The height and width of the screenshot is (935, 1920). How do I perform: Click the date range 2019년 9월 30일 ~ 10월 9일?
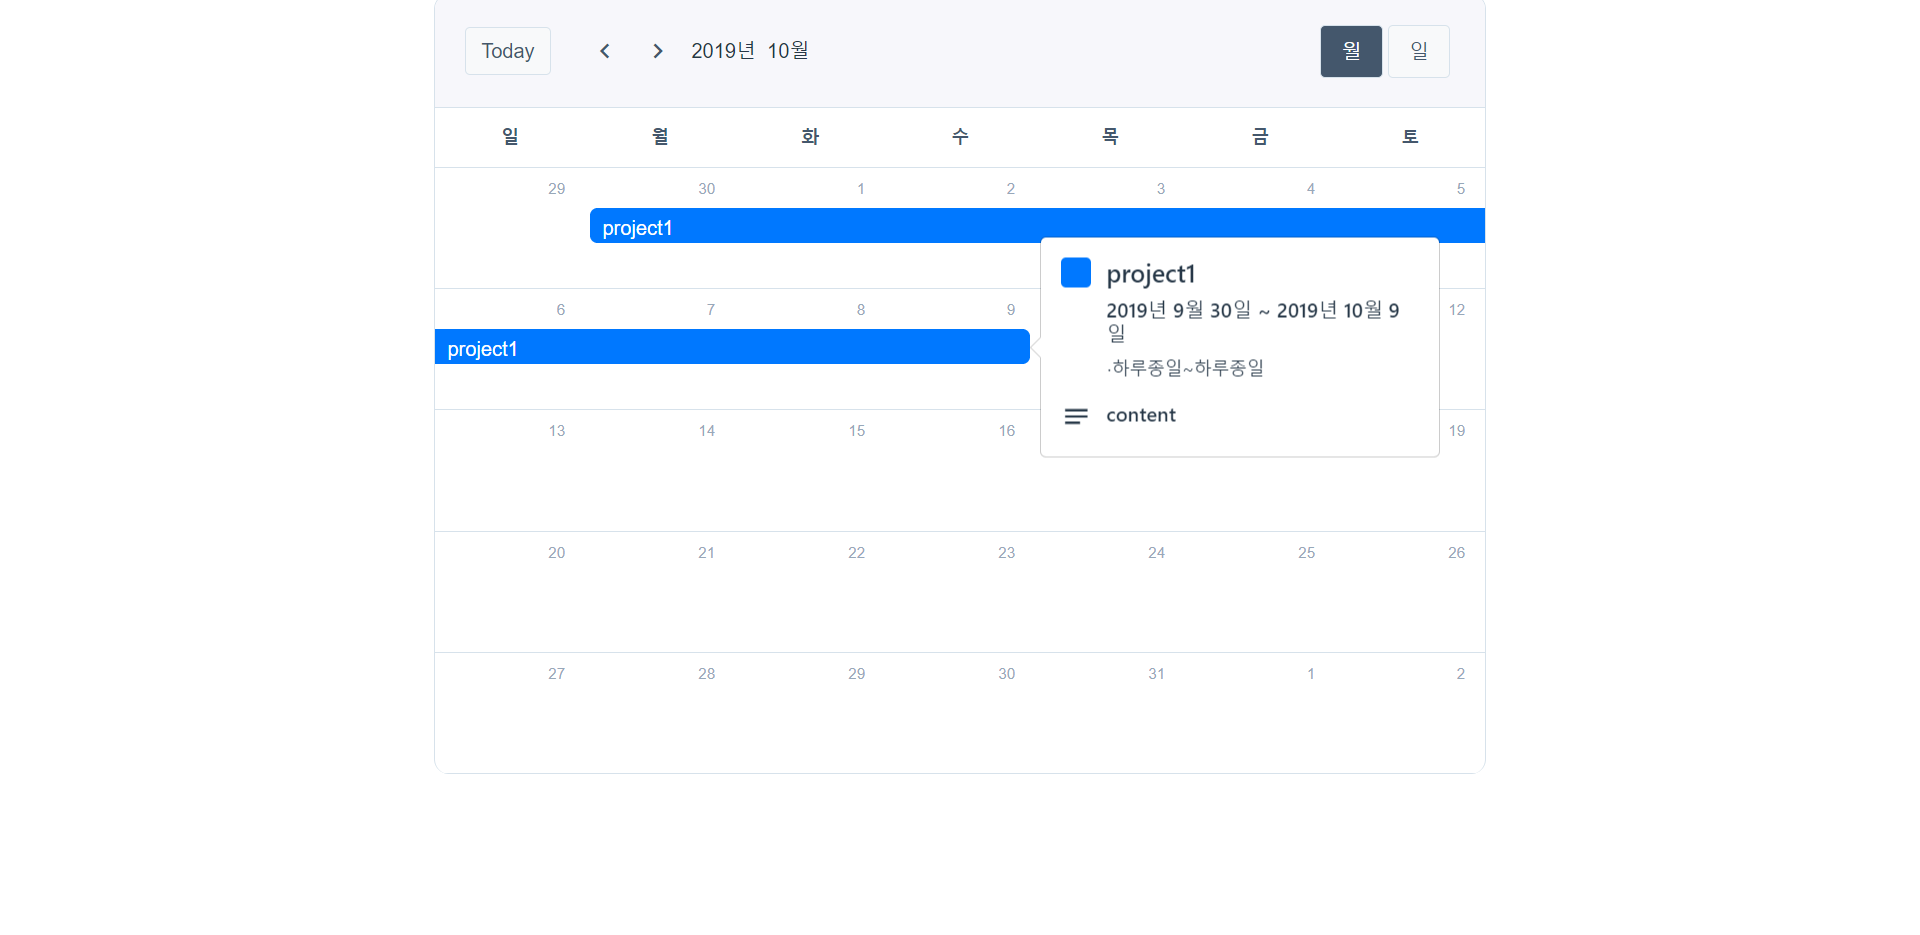(x=1252, y=320)
